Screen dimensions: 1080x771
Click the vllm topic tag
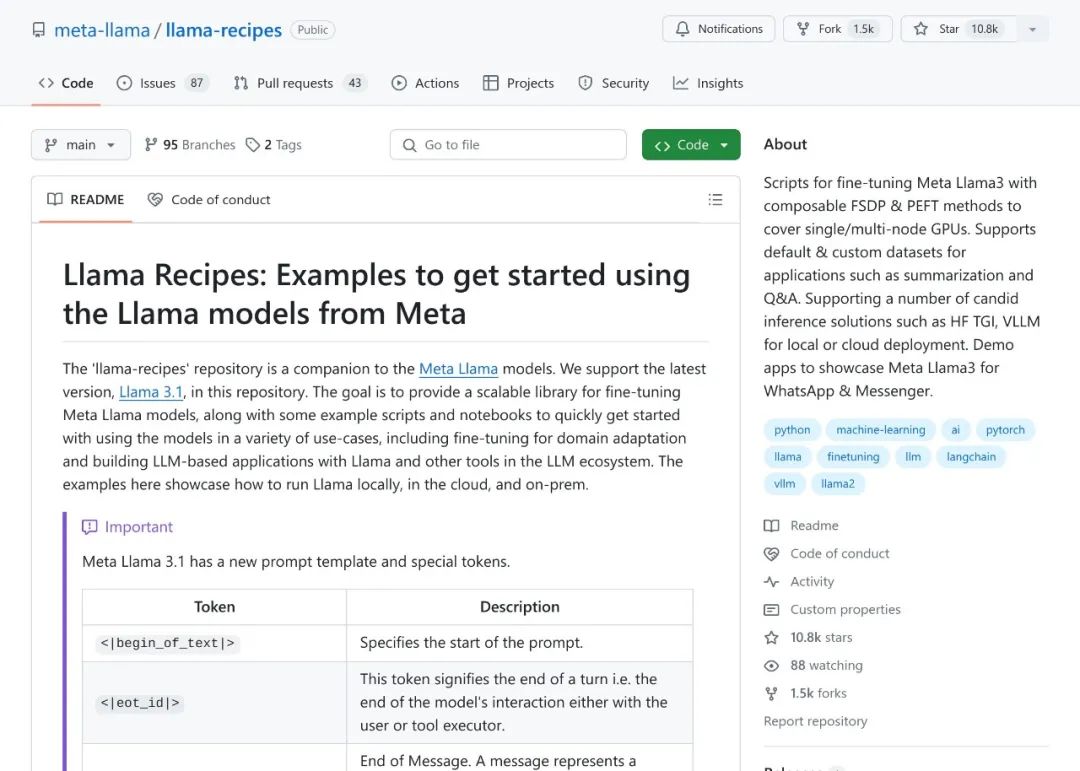[785, 484]
